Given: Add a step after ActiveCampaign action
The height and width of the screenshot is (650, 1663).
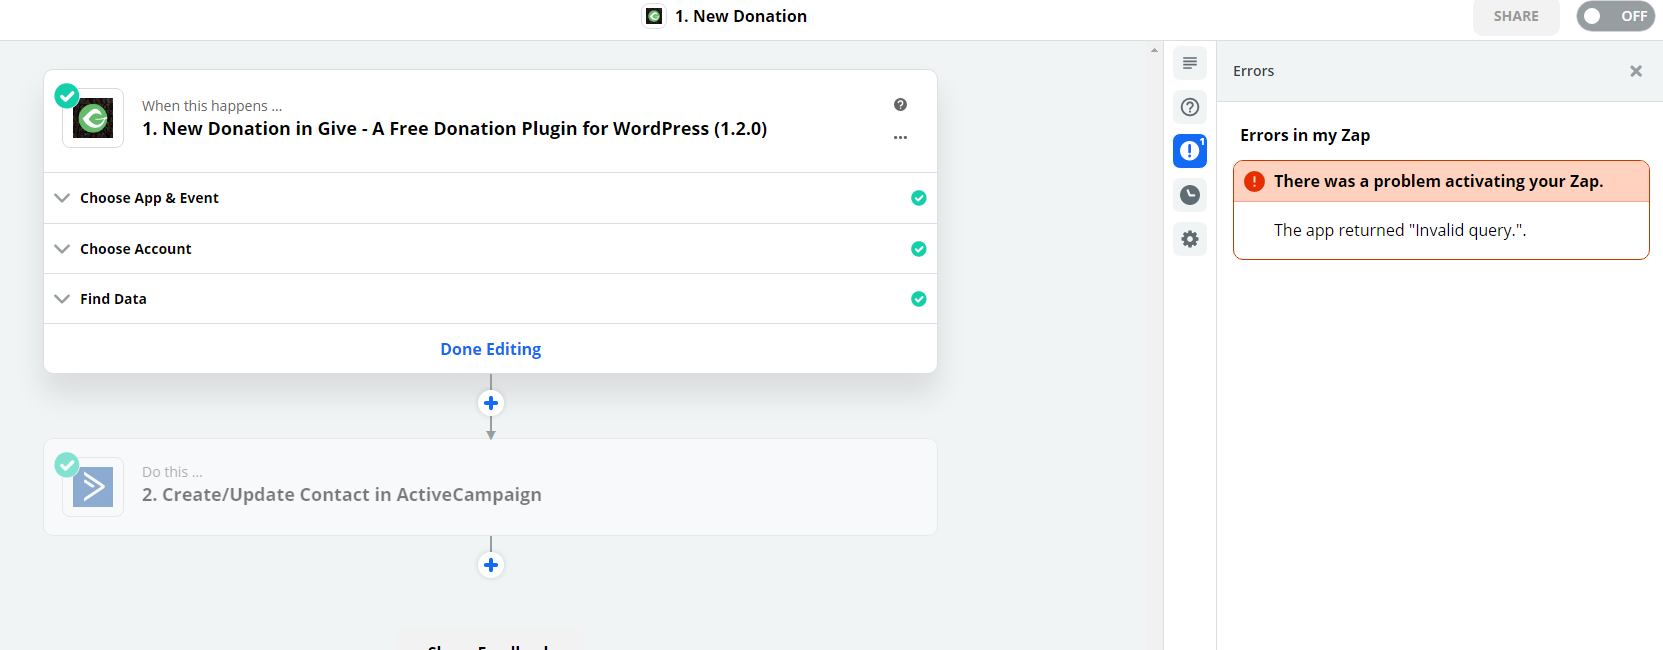Looking at the screenshot, I should (x=491, y=565).
